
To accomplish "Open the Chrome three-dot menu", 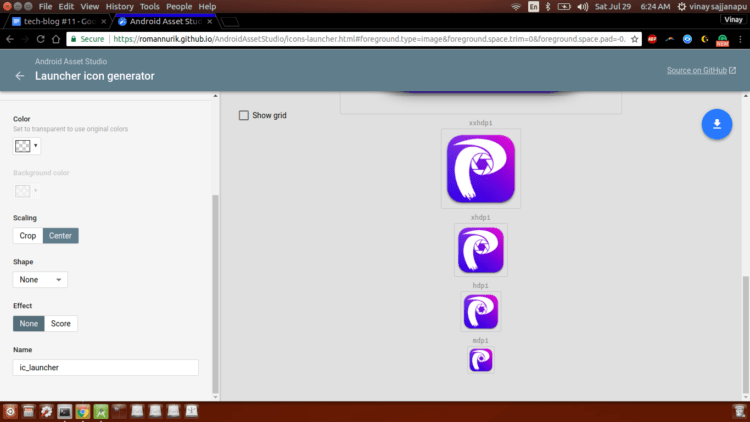I will pyautogui.click(x=740, y=39).
